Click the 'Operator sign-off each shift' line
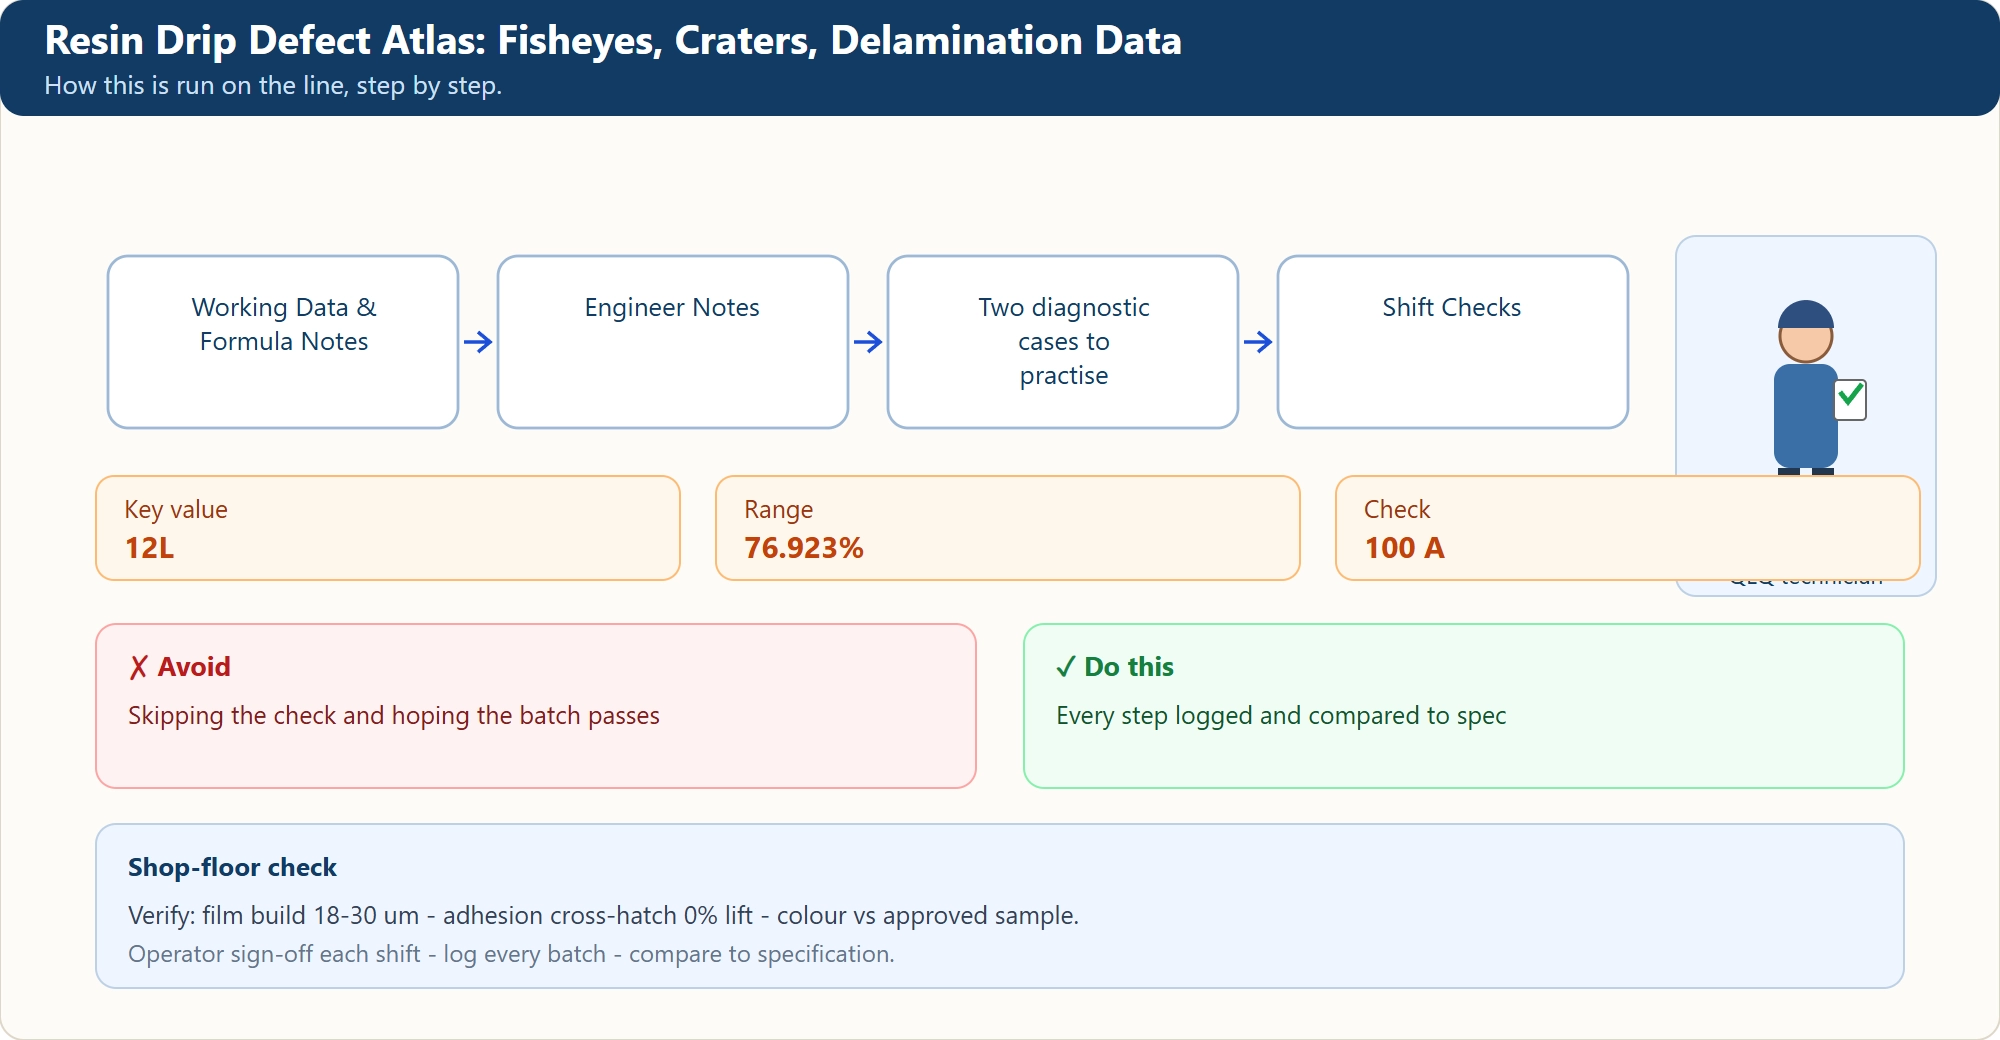This screenshot has width=2000, height=1040. pyautogui.click(x=511, y=954)
